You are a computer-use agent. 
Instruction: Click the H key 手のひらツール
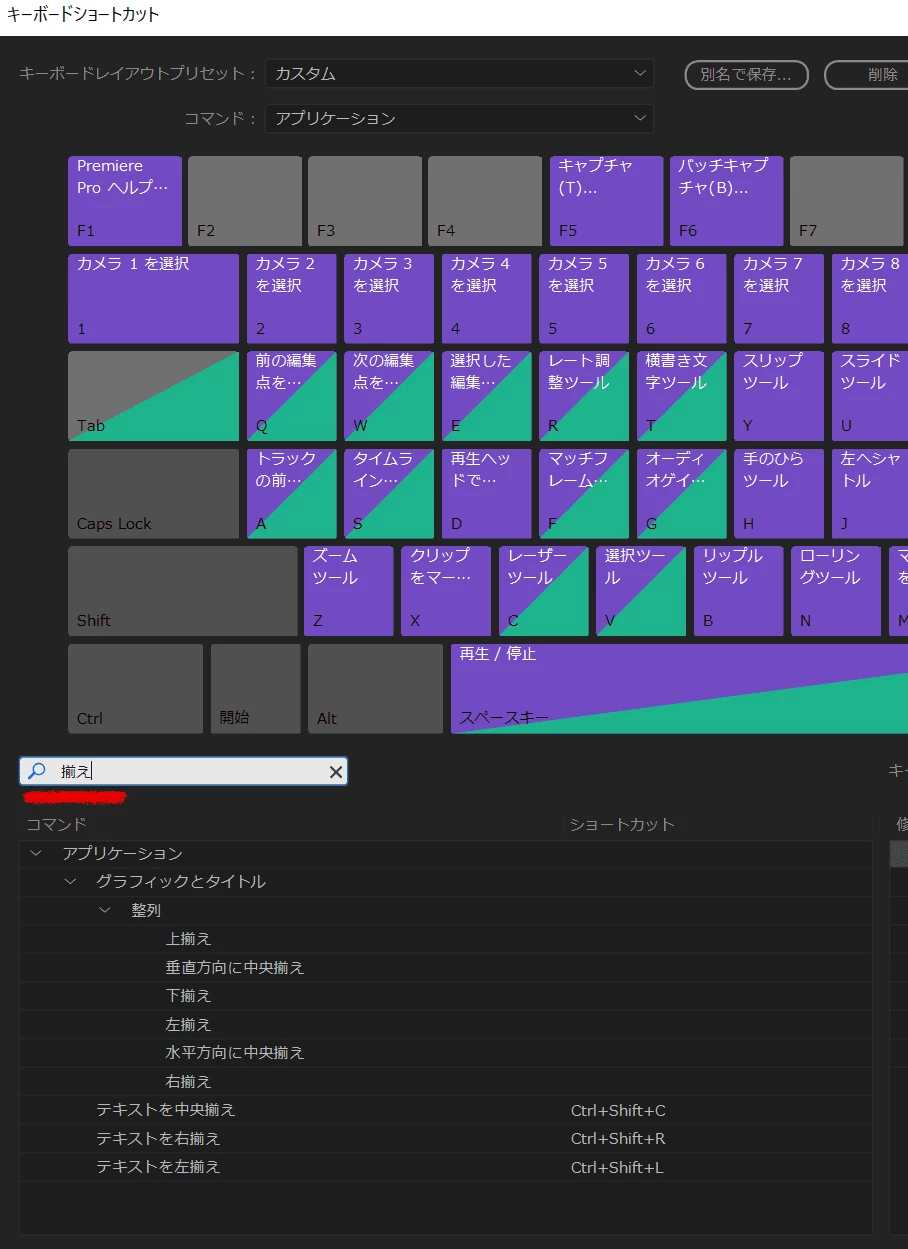click(x=779, y=494)
